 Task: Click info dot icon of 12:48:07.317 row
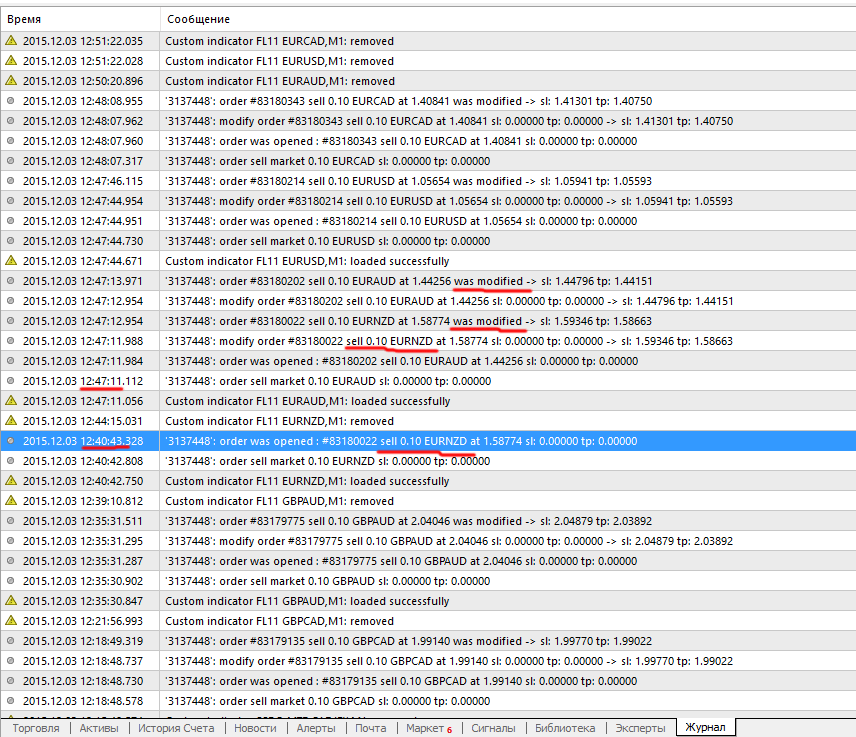click(10, 161)
